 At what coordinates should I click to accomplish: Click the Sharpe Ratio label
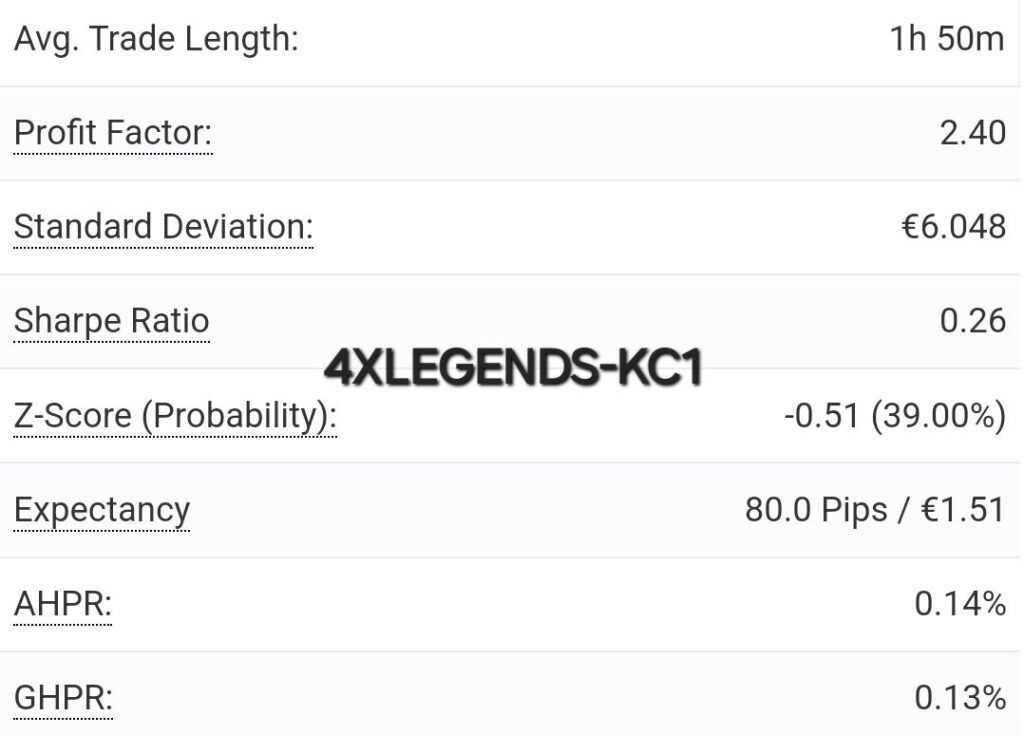pos(112,321)
